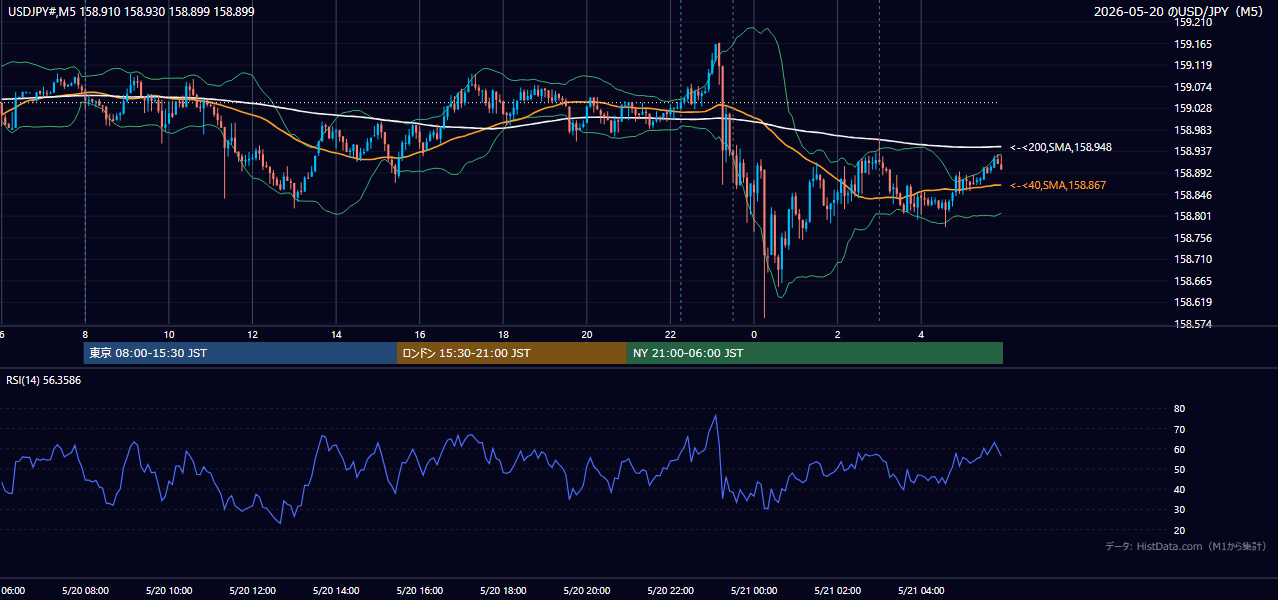The image size is (1278, 600).
Task: Click the 5/20 08:00 time label
Action: click(84, 591)
